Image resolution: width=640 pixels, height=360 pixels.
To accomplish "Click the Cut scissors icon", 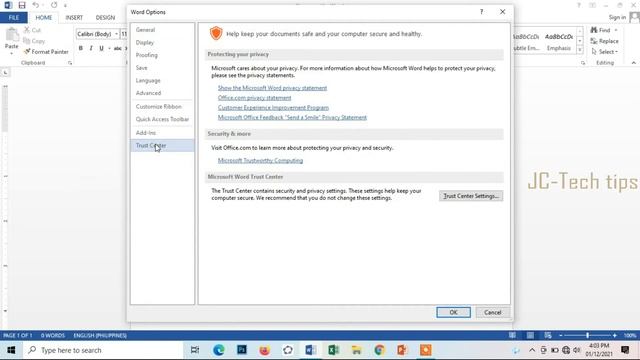I will [27, 30].
